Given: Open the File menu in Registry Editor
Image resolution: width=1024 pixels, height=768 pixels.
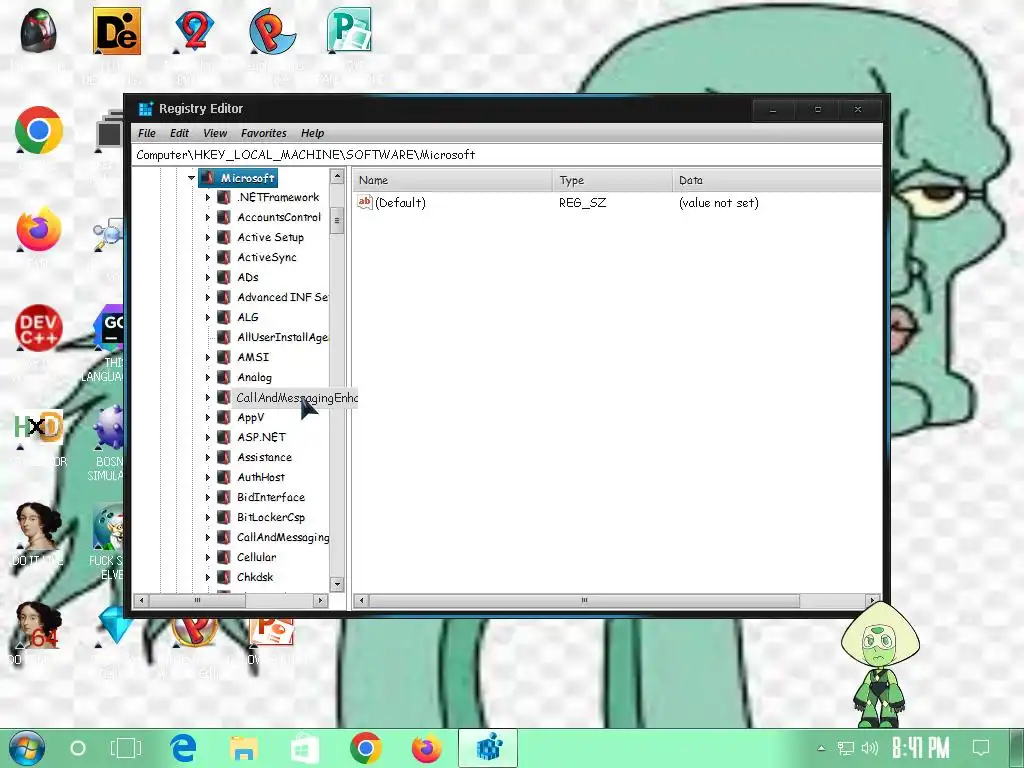Looking at the screenshot, I should (x=147, y=133).
